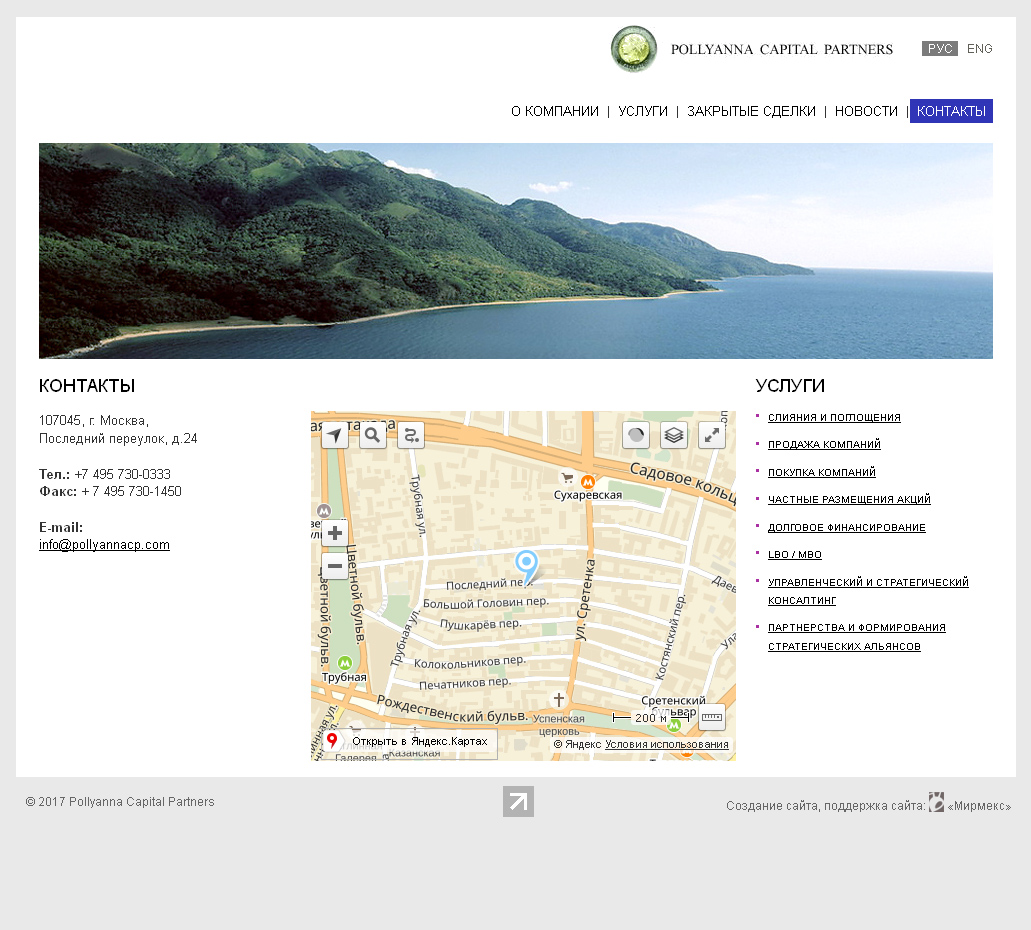Switch language to РУС
Viewport: 1031px width, 930px height.
pyautogui.click(x=940, y=49)
